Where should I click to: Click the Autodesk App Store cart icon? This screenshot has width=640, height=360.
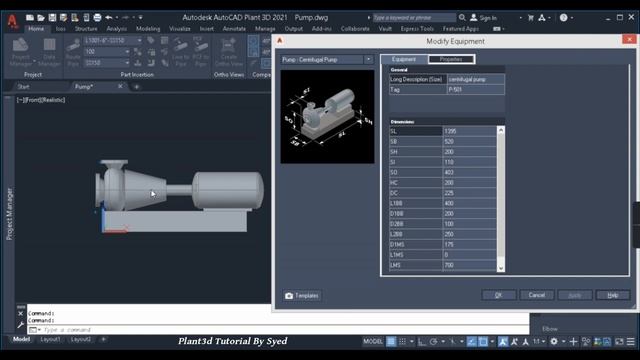pyautogui.click(x=531, y=18)
